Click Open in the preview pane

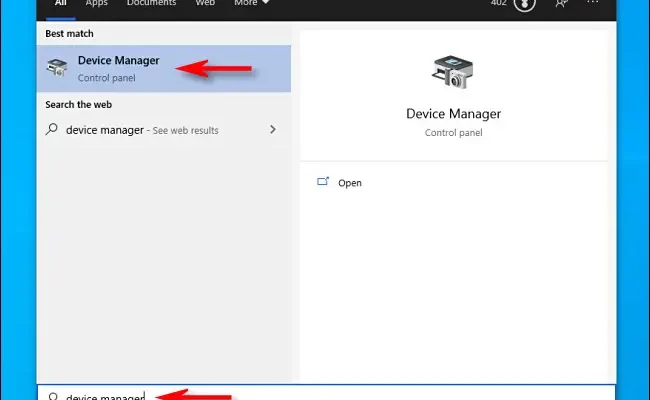point(349,183)
